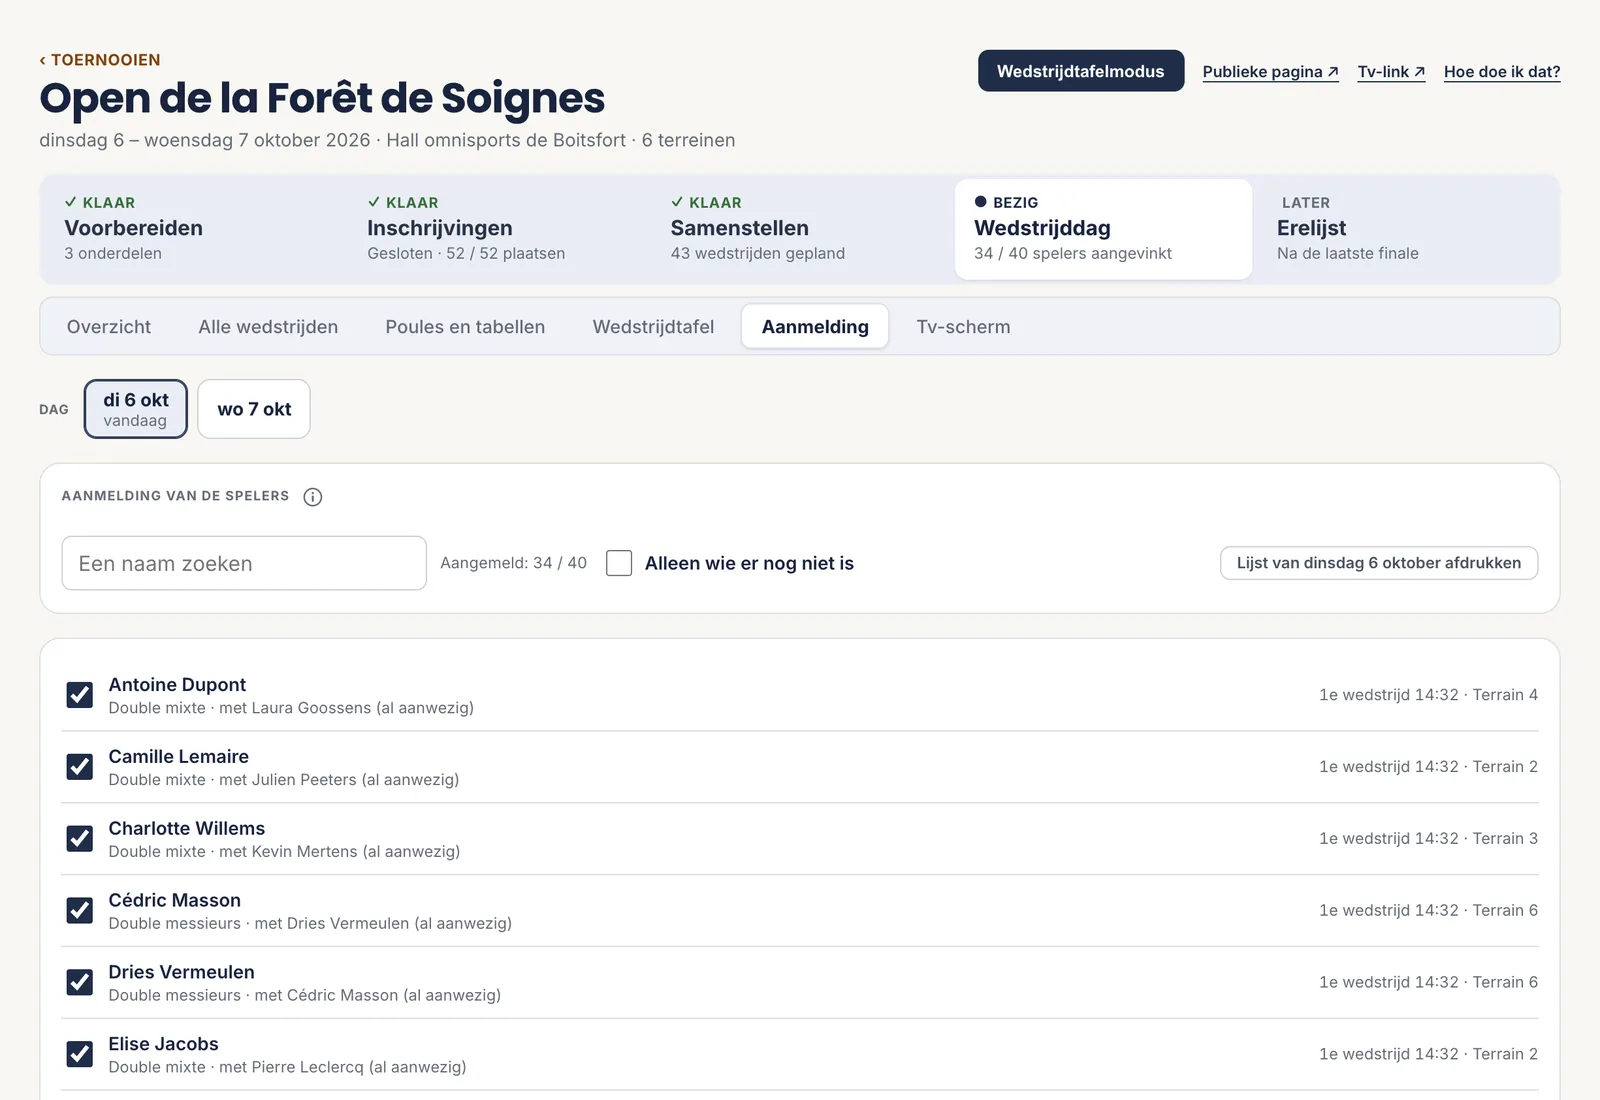The width and height of the screenshot is (1600, 1100).
Task: Focus the Een naam zoeken search field
Action: pos(244,563)
